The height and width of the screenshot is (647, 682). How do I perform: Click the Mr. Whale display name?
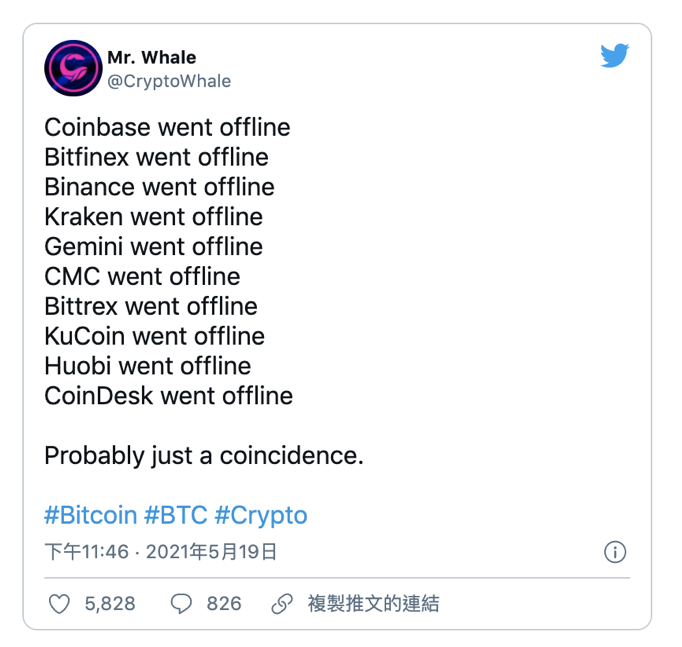tap(151, 57)
